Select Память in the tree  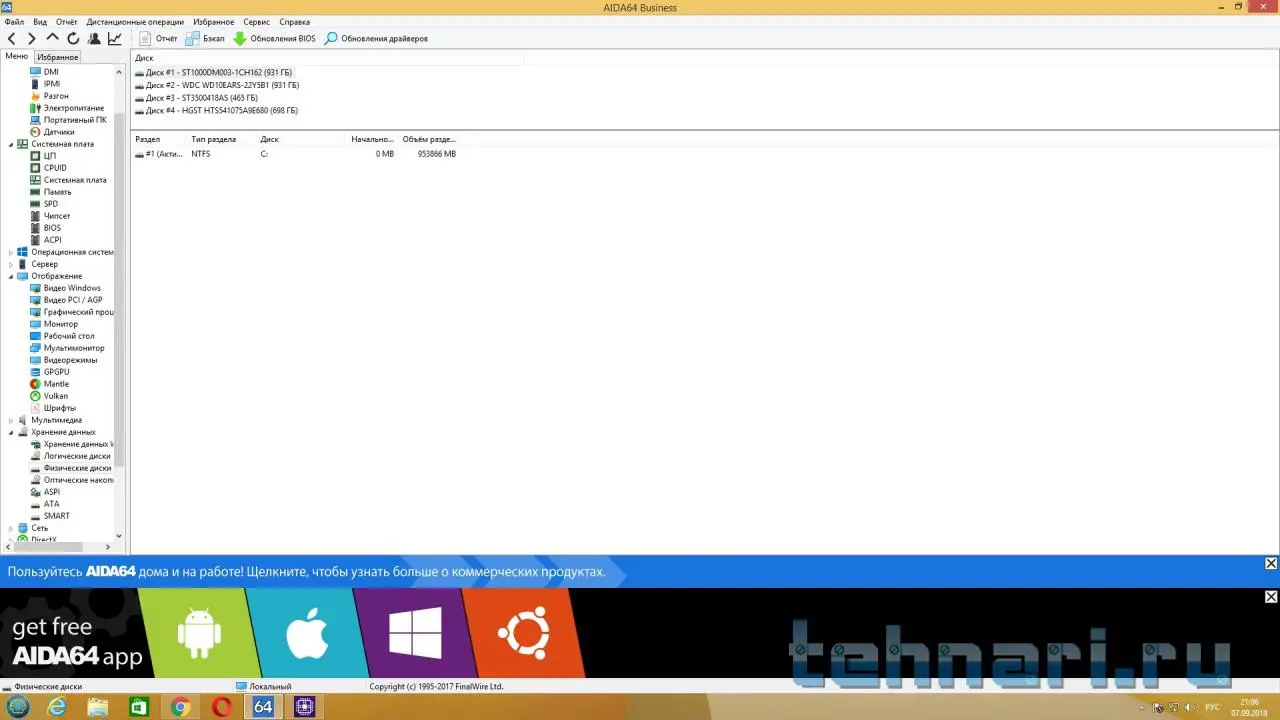coord(57,192)
